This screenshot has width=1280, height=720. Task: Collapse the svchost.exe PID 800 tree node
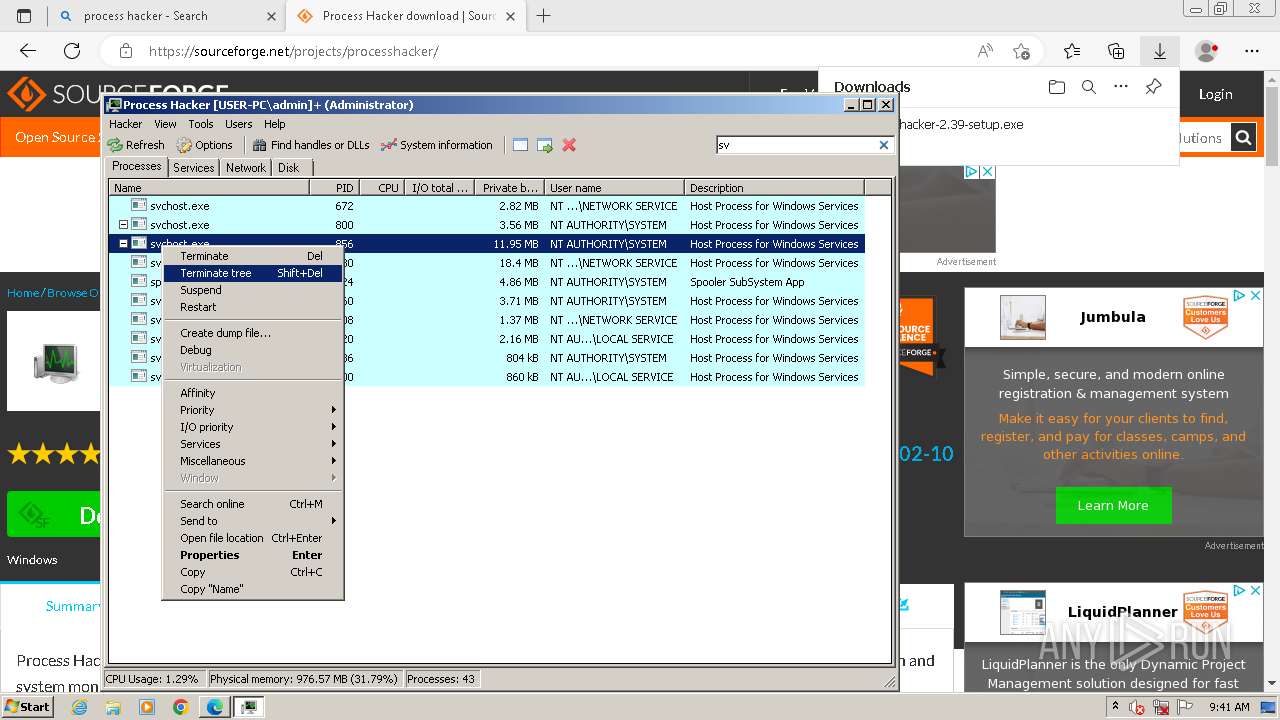(x=123, y=225)
